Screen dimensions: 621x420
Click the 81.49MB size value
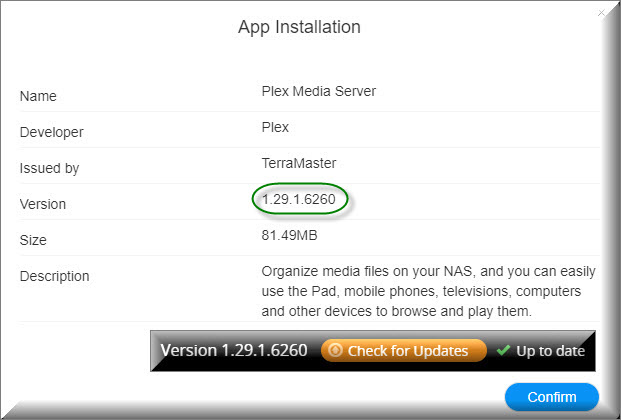291,236
